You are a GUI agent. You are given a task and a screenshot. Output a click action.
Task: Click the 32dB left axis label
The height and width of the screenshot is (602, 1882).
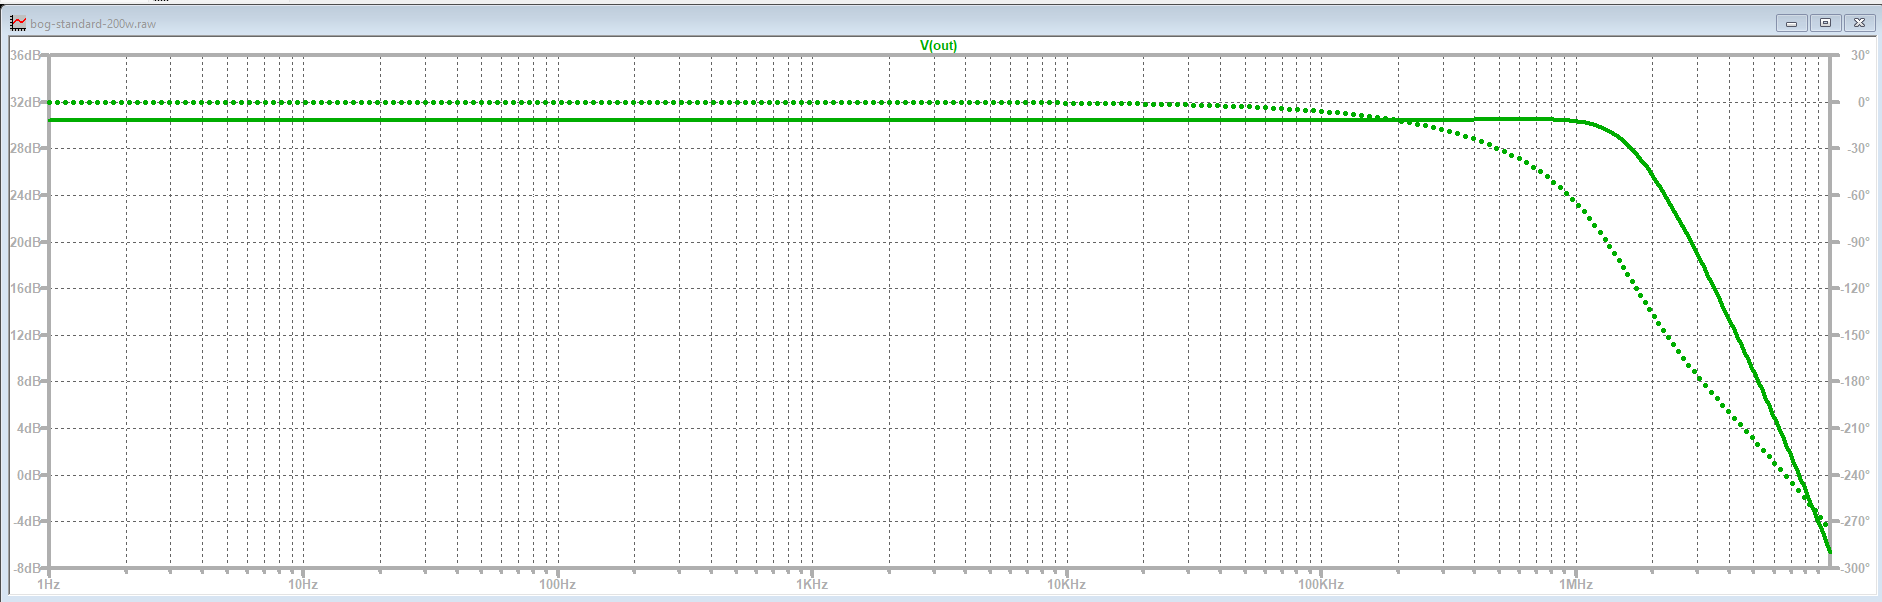[25, 102]
